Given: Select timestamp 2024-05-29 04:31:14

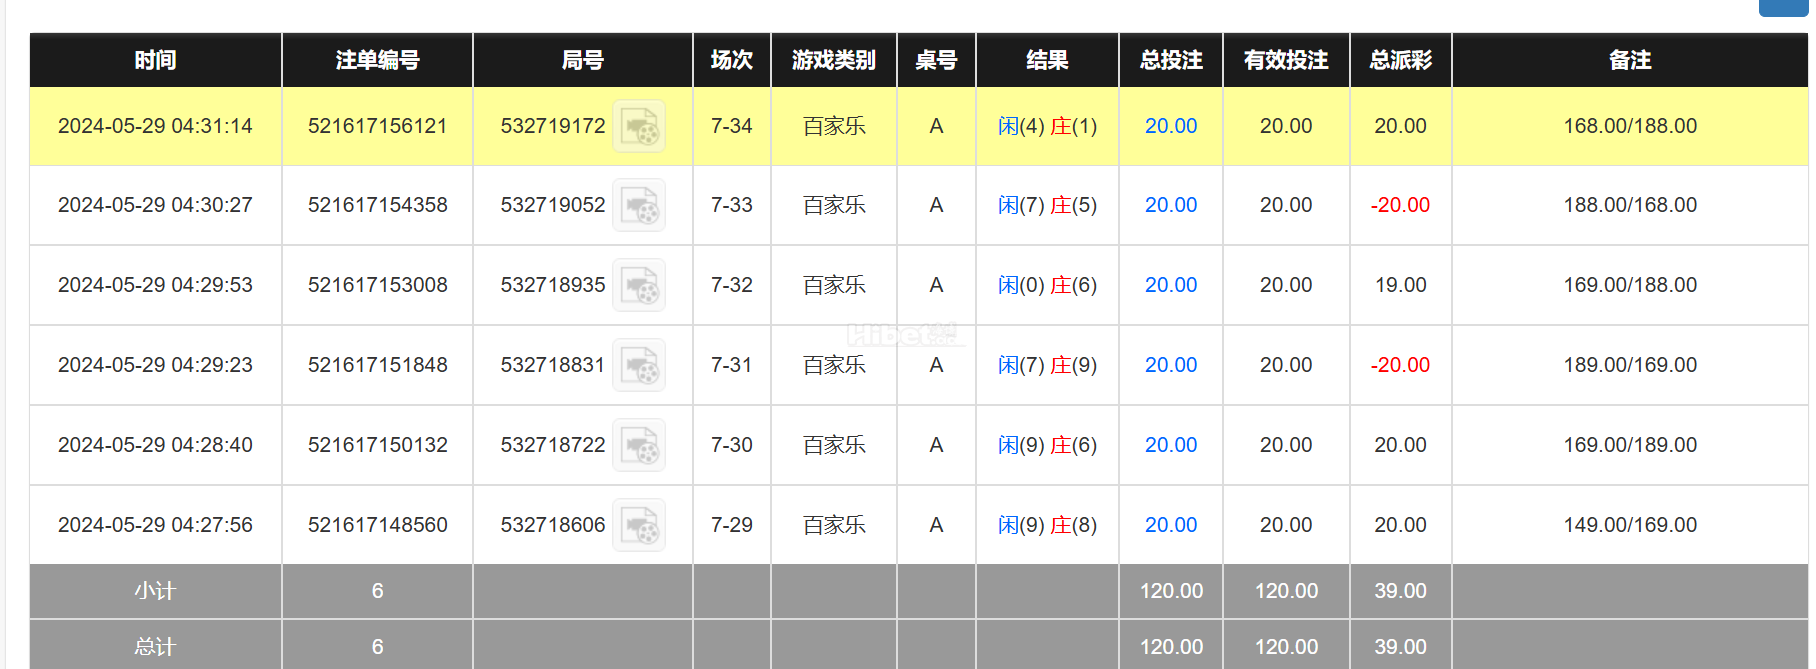Looking at the screenshot, I should (x=155, y=126).
